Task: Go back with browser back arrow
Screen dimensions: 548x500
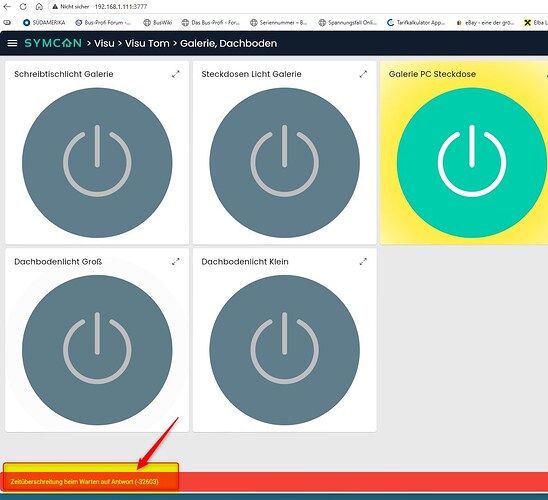Action: coord(7,6)
